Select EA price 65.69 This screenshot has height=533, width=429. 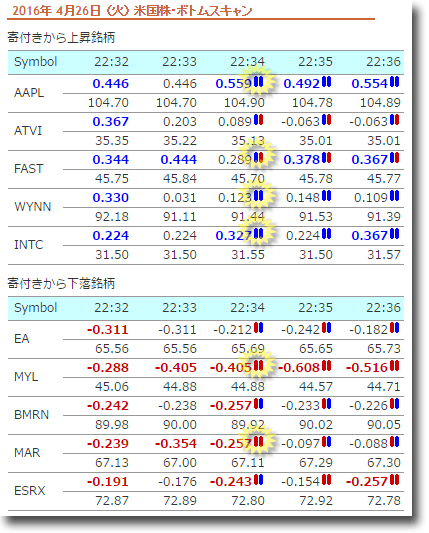pos(248,349)
